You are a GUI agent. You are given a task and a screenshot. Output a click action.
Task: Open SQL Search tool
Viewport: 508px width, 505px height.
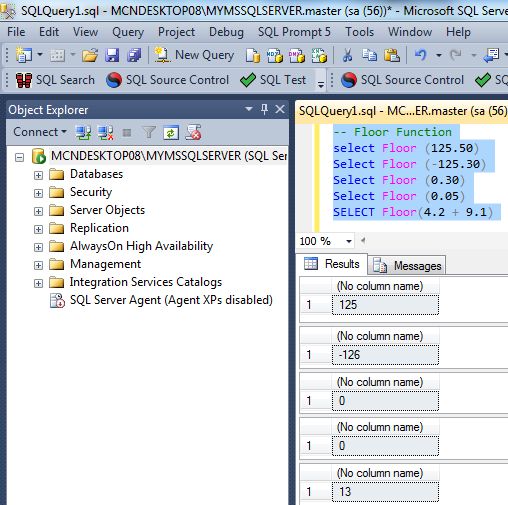coord(55,80)
